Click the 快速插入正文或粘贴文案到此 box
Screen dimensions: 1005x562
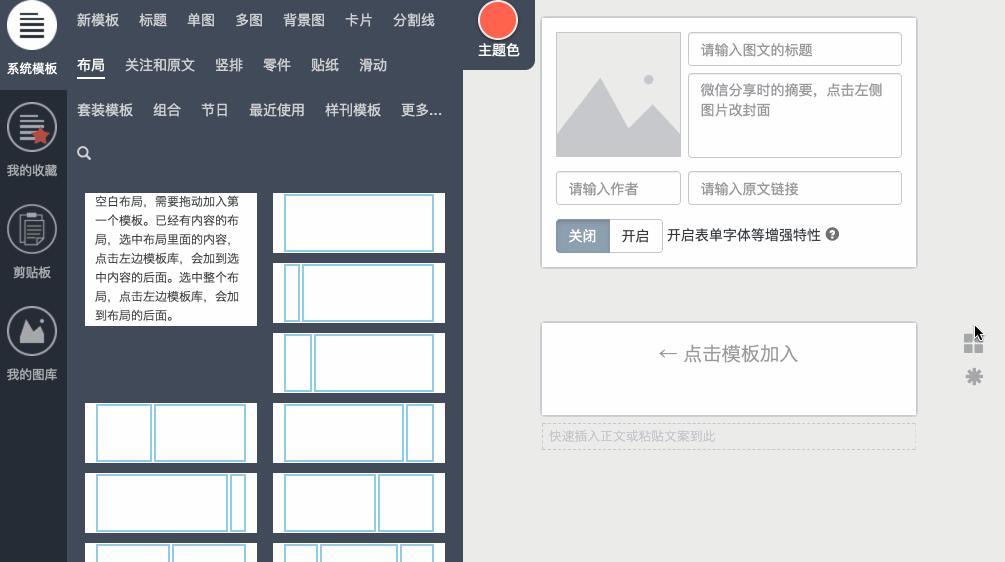tap(729, 436)
